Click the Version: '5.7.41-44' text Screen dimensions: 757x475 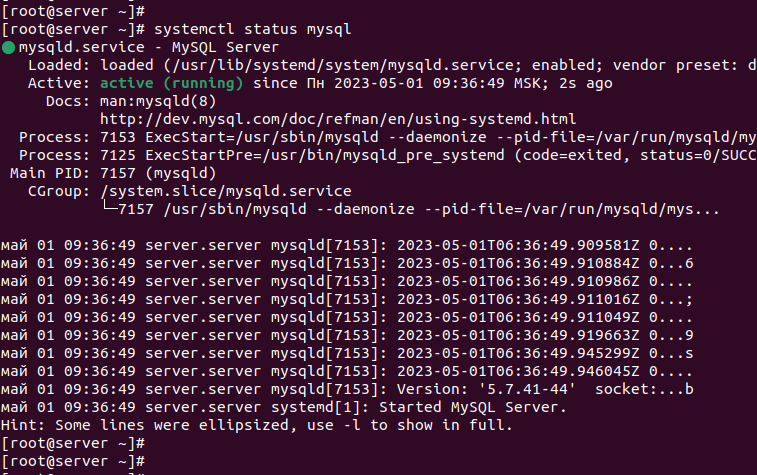[x=486, y=389]
